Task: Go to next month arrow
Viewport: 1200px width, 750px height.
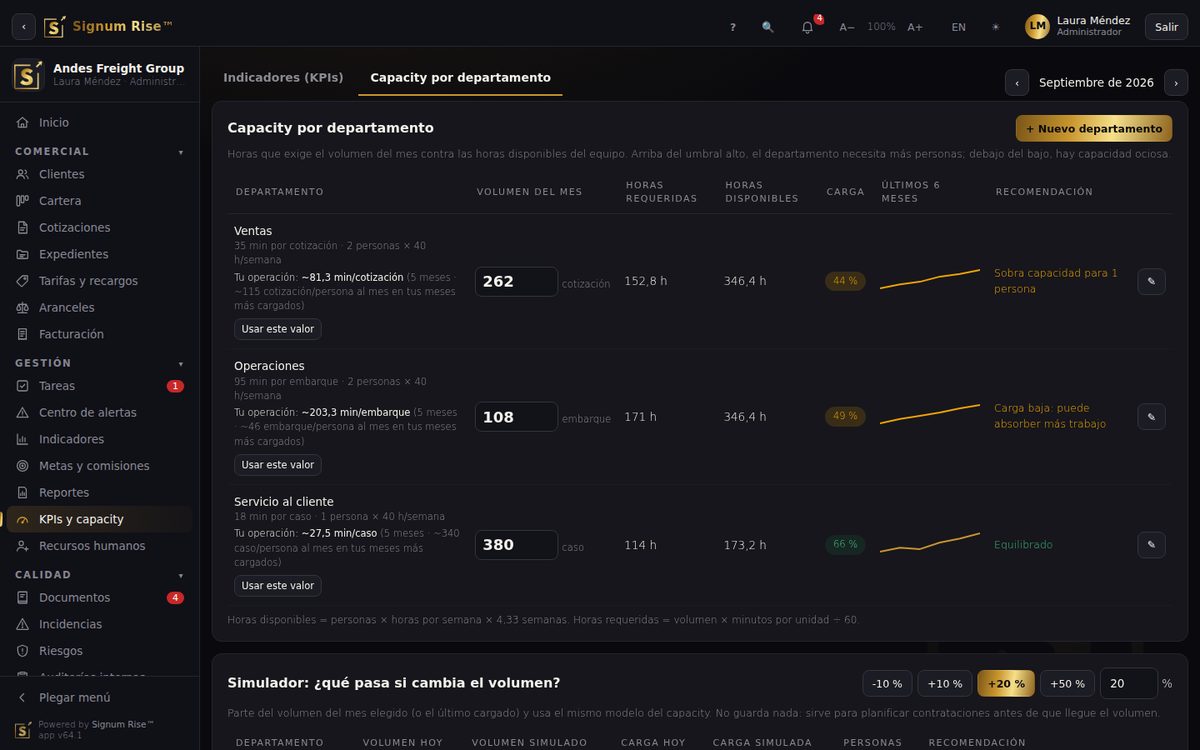Action: click(x=1176, y=83)
